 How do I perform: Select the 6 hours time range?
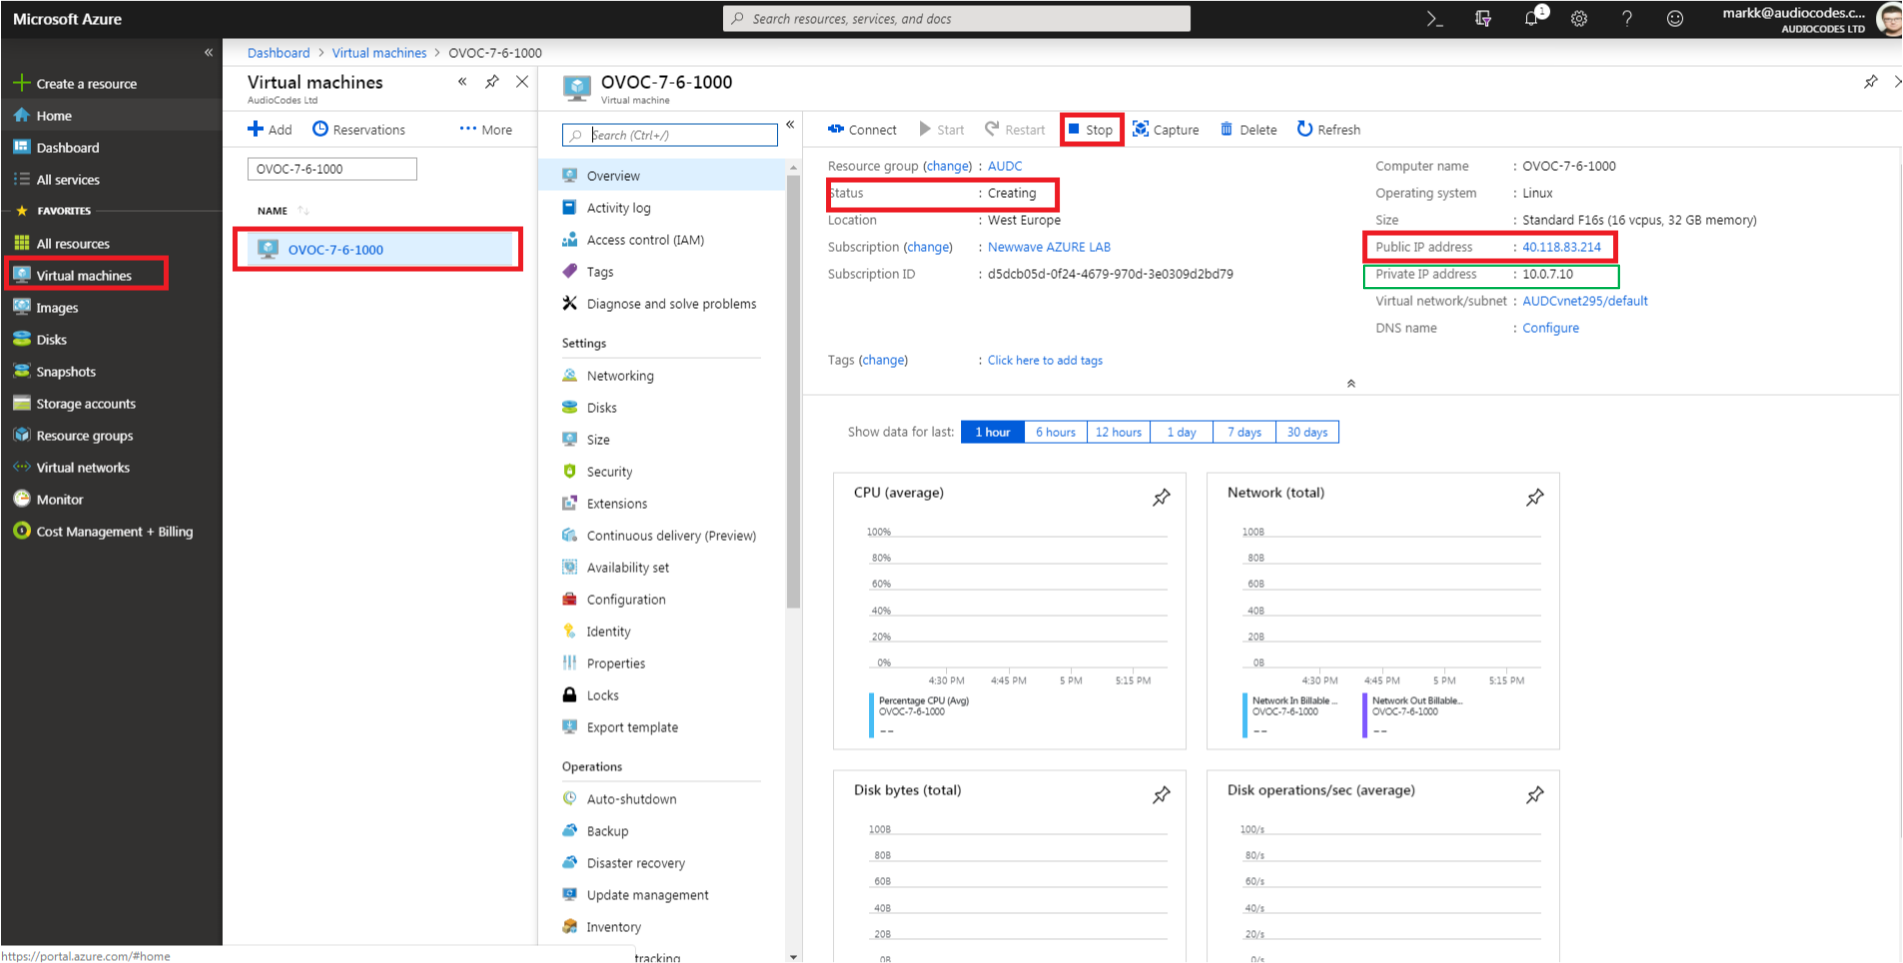coord(1055,432)
